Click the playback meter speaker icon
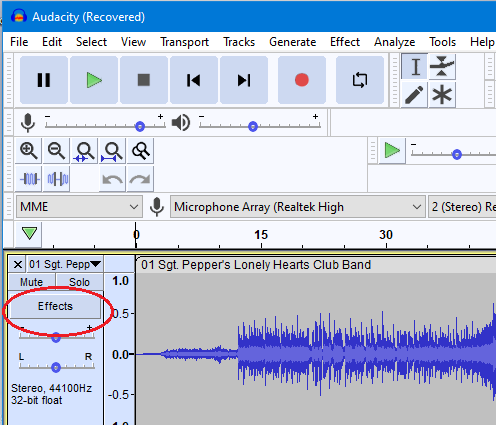Viewport: 496px width, 425px height. (x=181, y=122)
